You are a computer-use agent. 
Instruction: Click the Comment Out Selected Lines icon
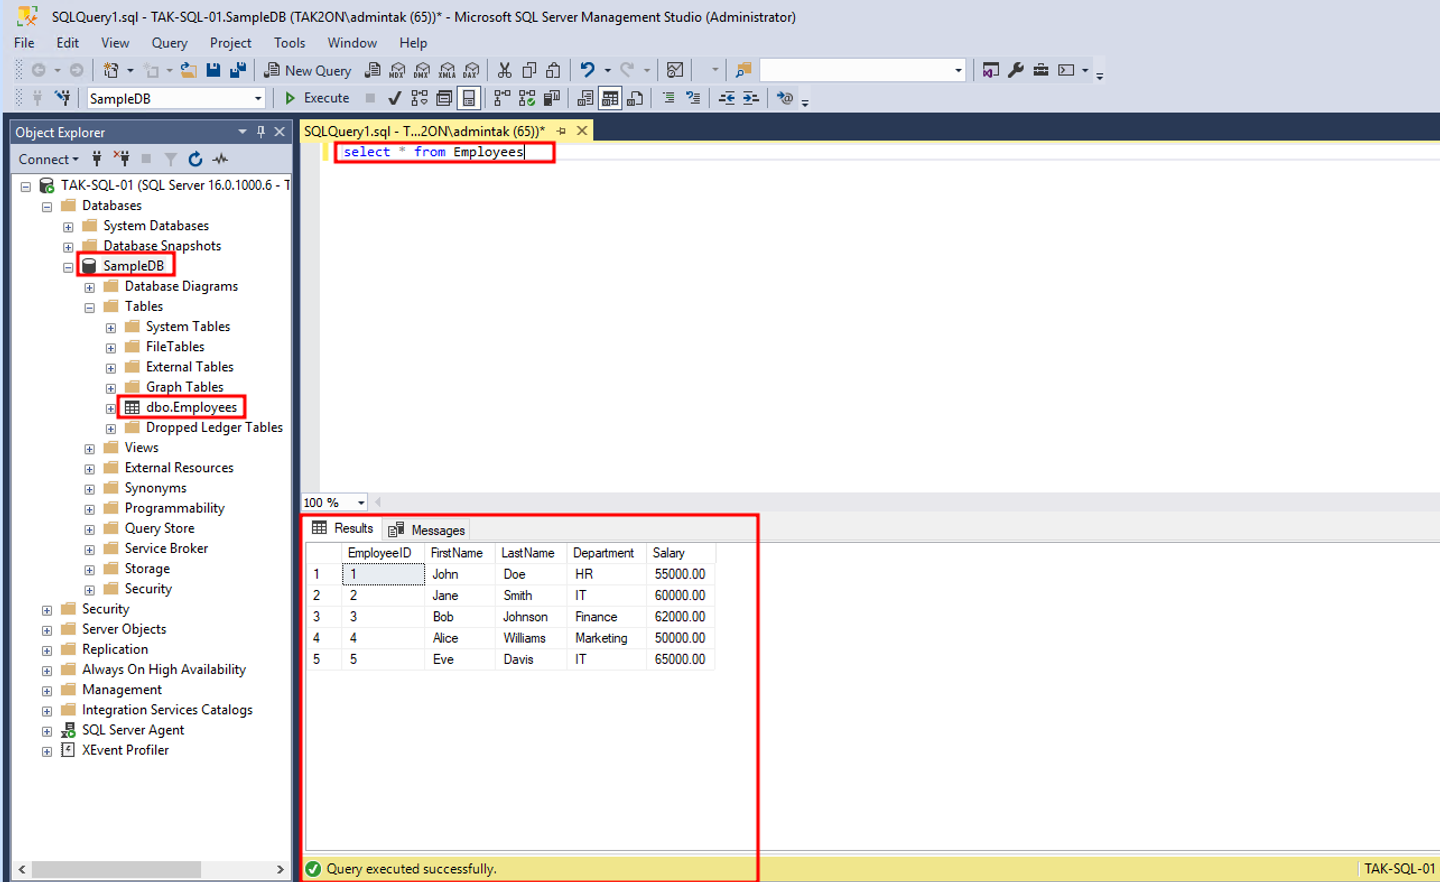click(x=668, y=98)
